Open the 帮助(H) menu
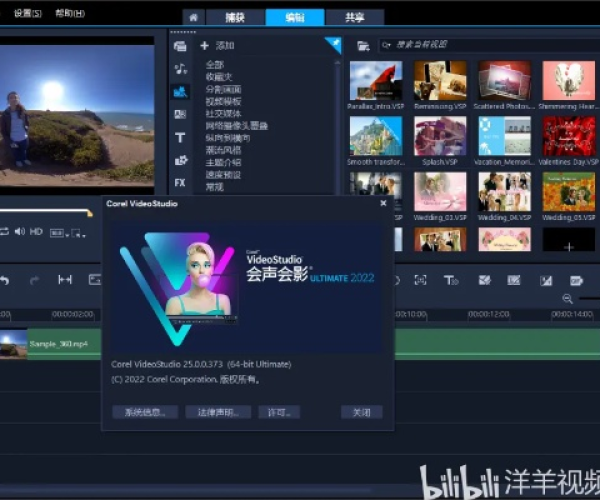This screenshot has width=600, height=500. pyautogui.click(x=70, y=13)
